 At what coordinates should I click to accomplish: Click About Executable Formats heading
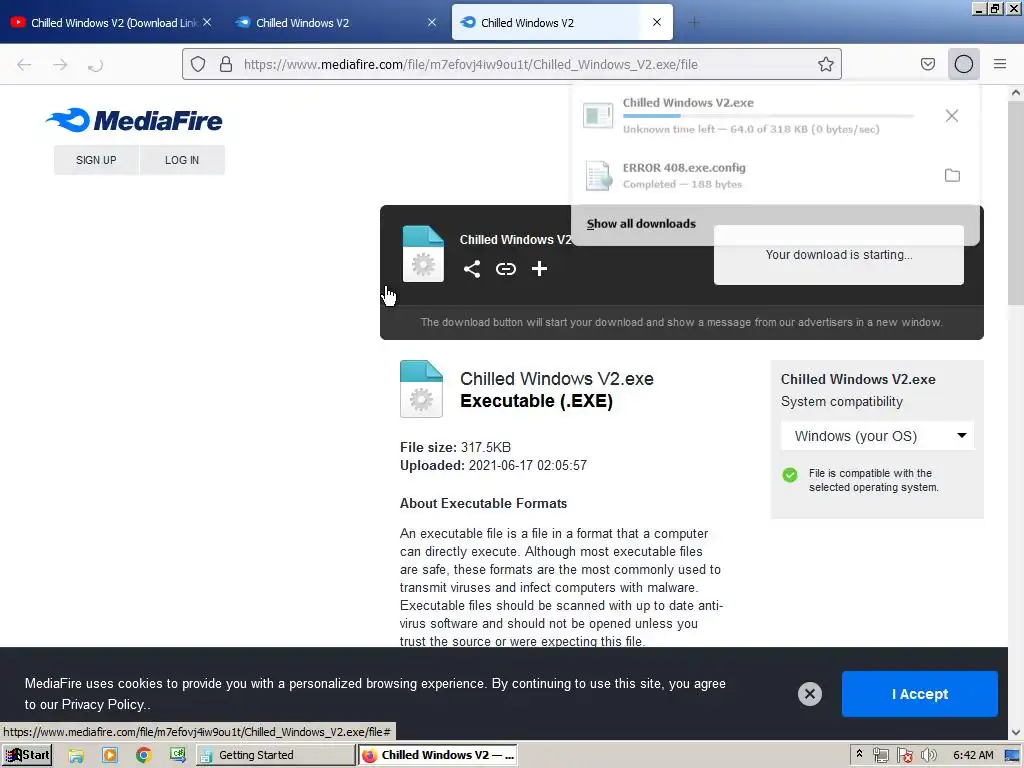483,504
